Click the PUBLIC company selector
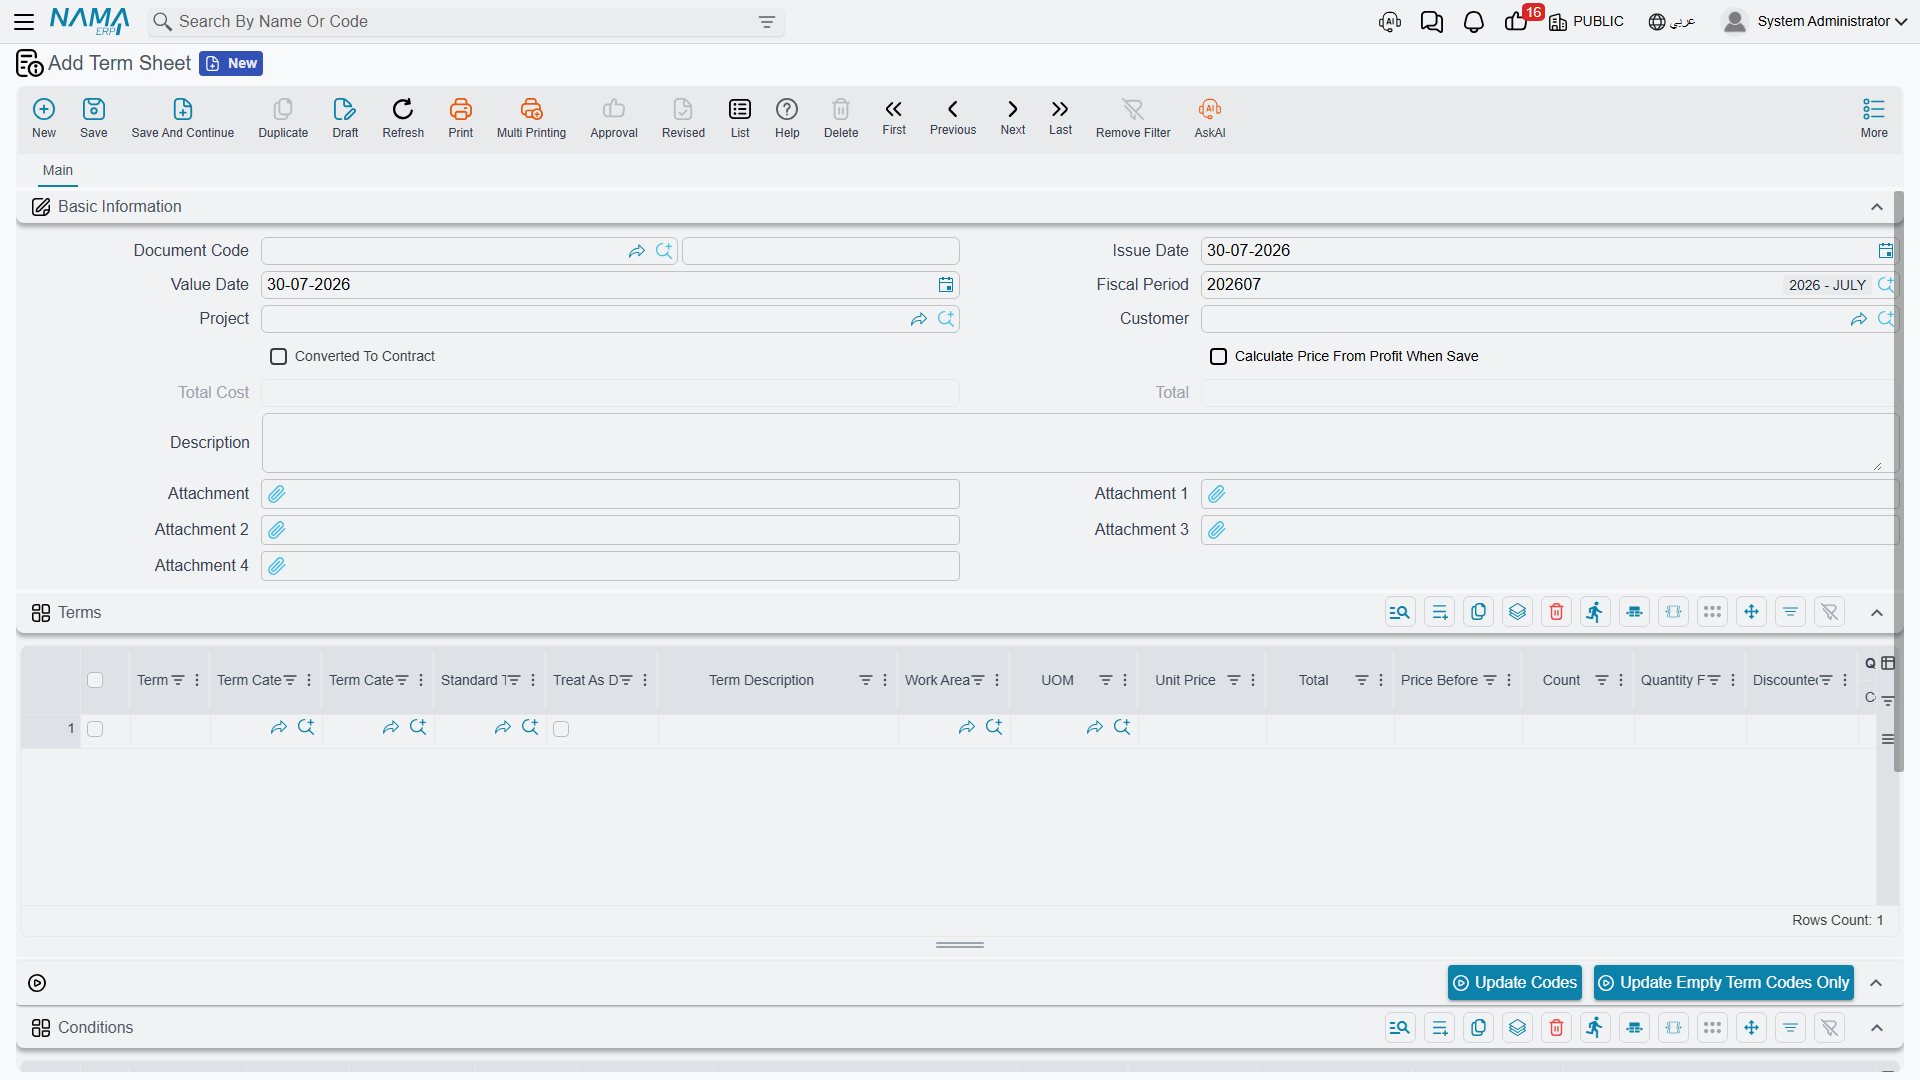 pyautogui.click(x=1587, y=22)
